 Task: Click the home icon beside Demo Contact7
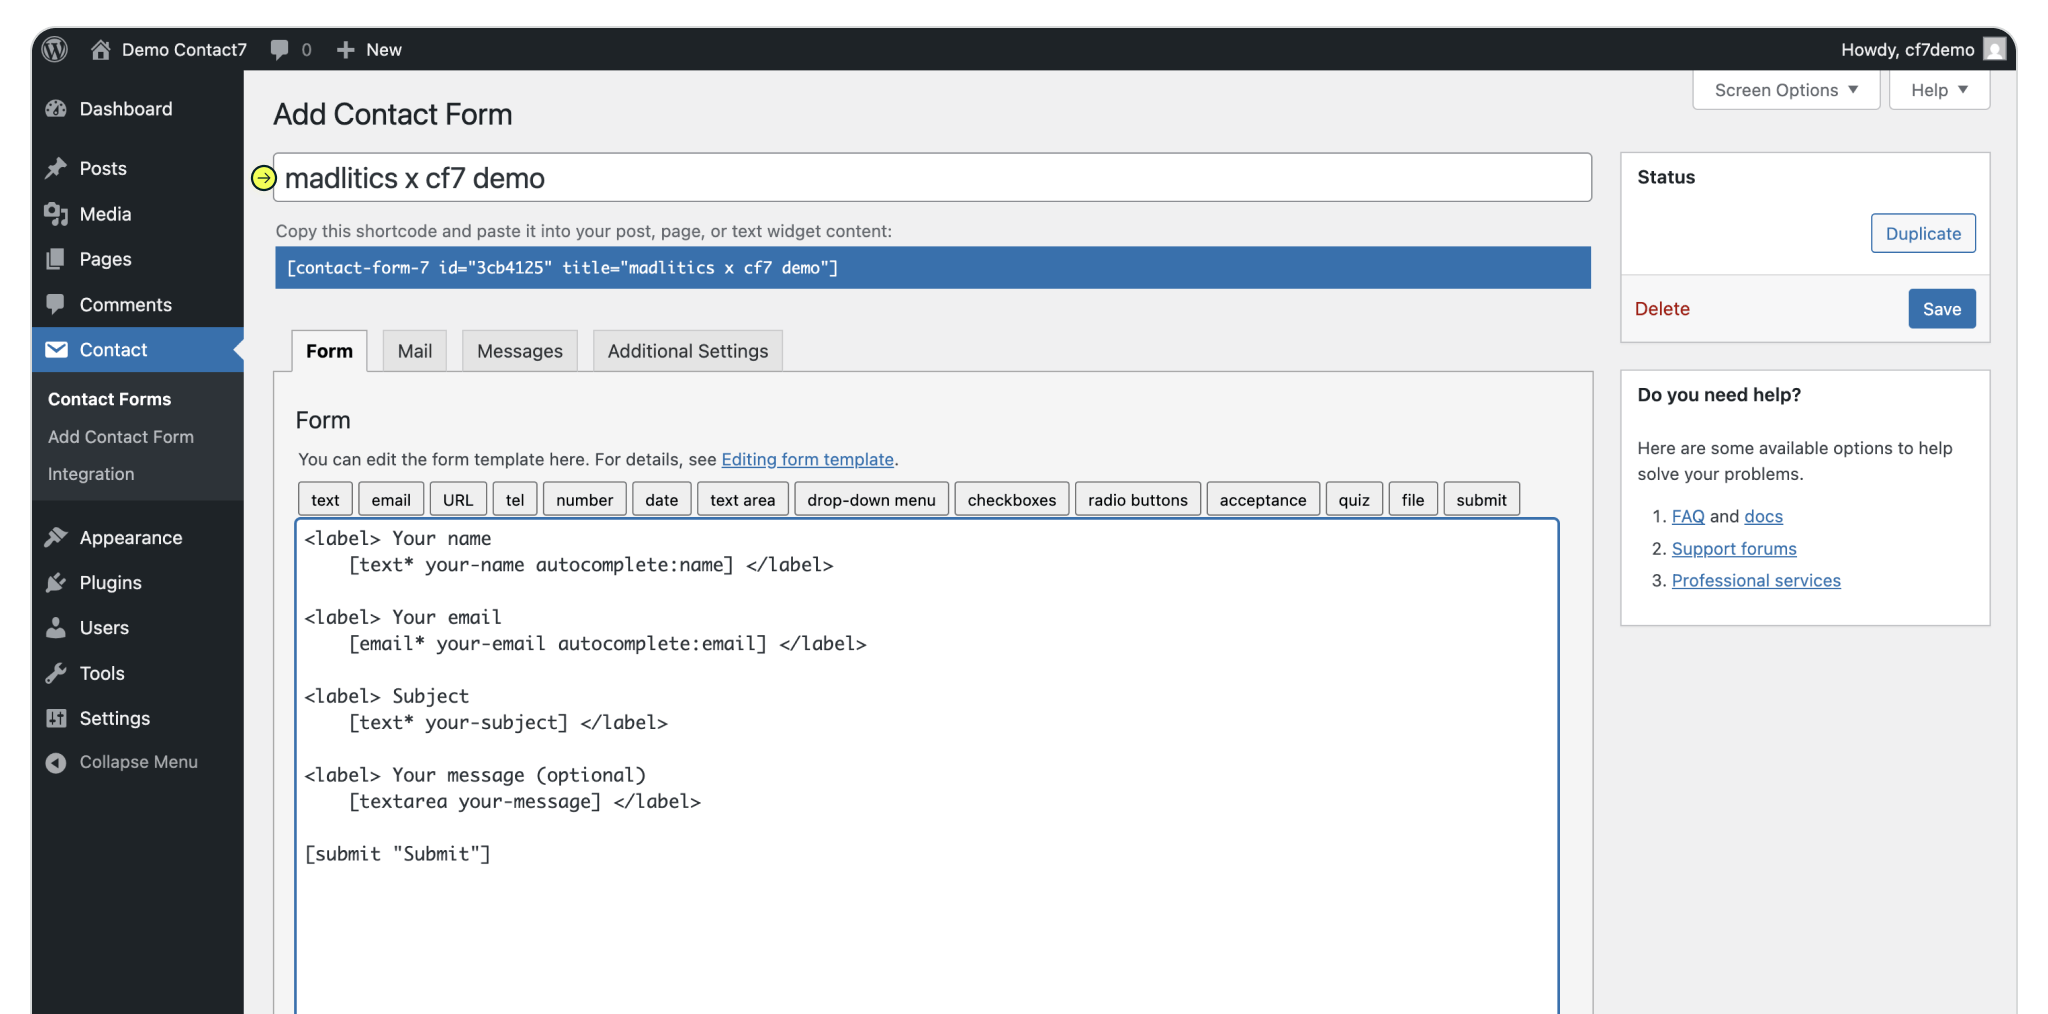(100, 49)
